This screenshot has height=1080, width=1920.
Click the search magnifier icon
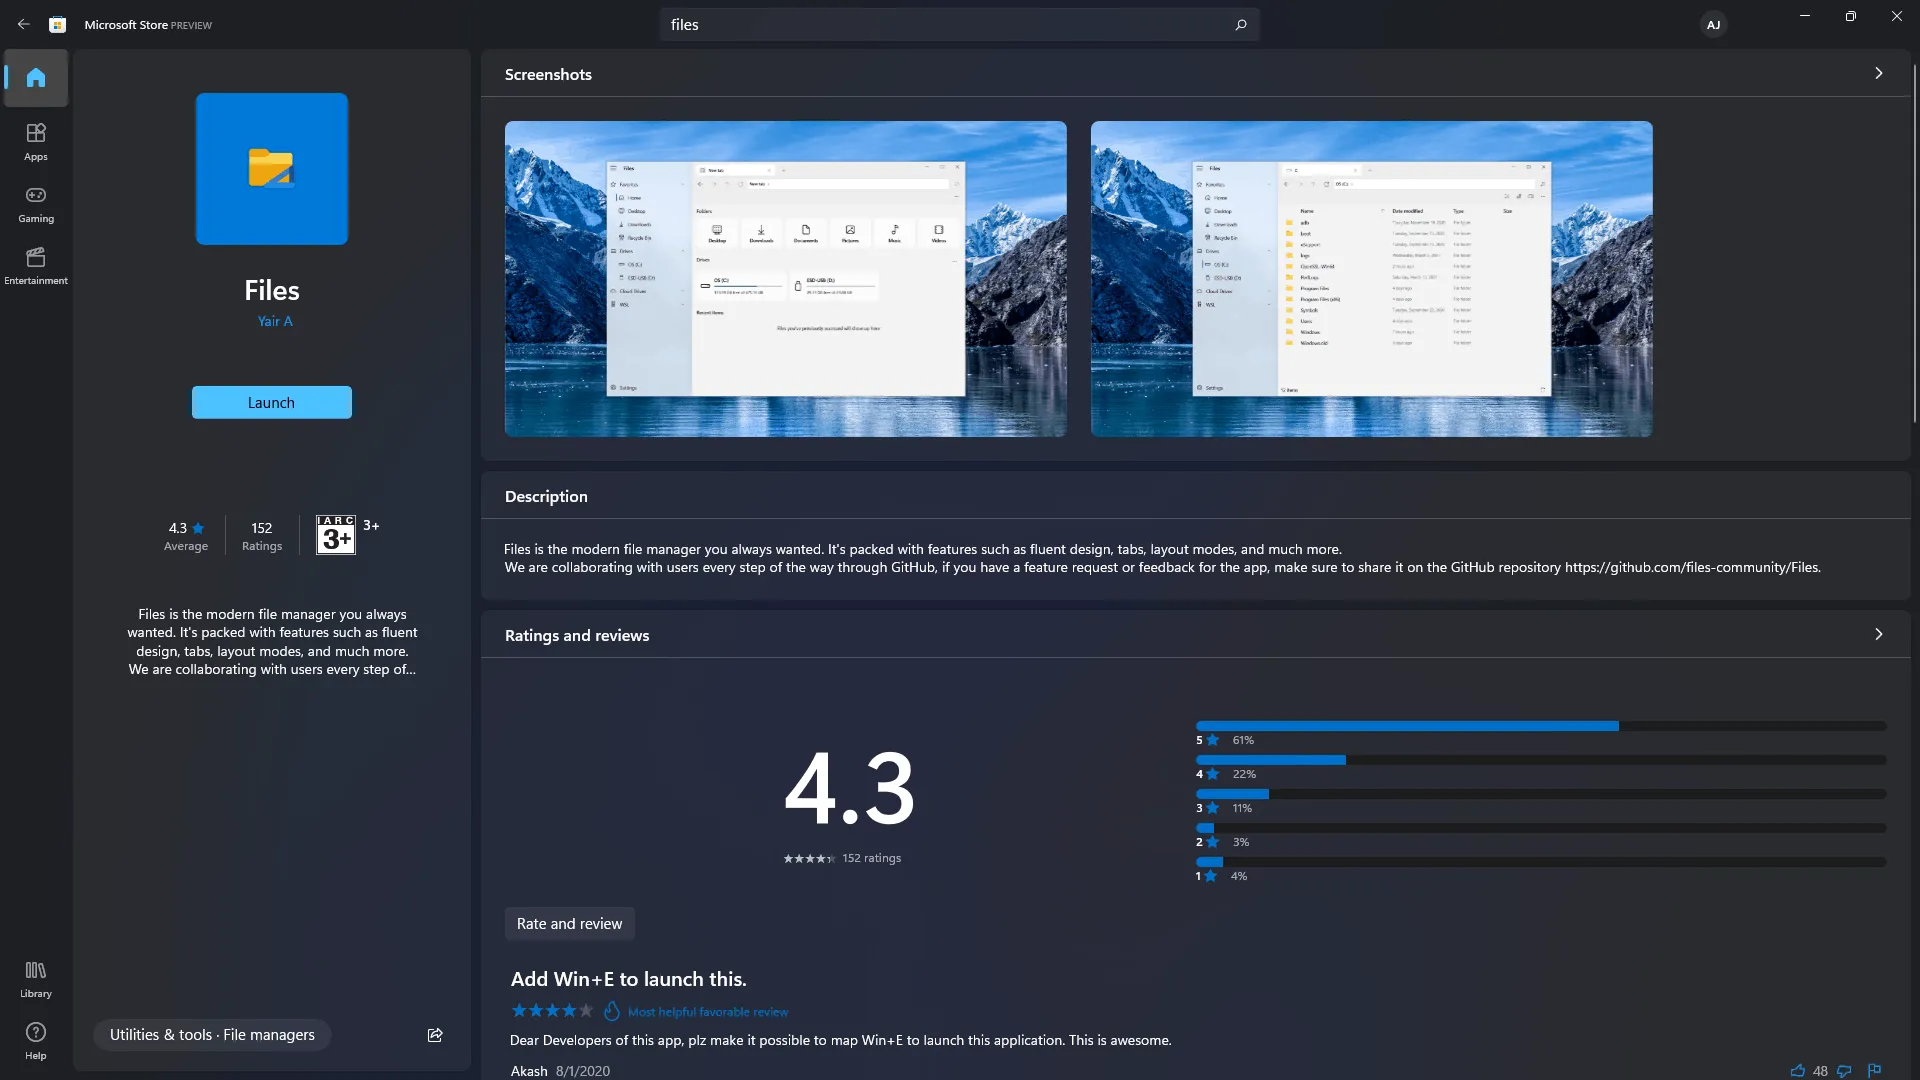pos(1240,22)
